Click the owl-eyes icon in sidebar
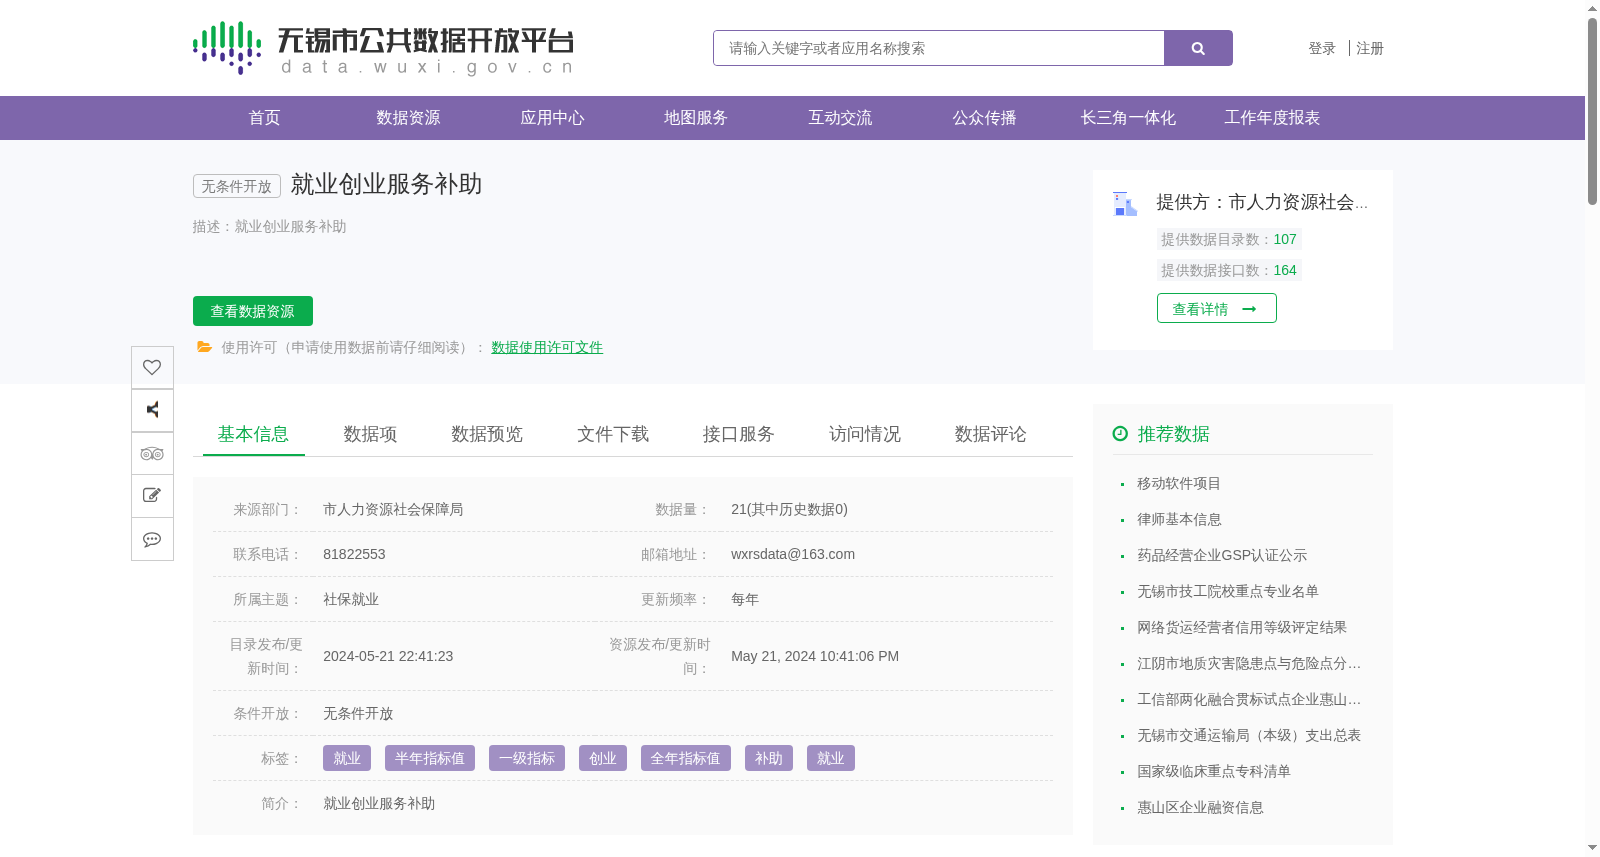 (x=152, y=453)
